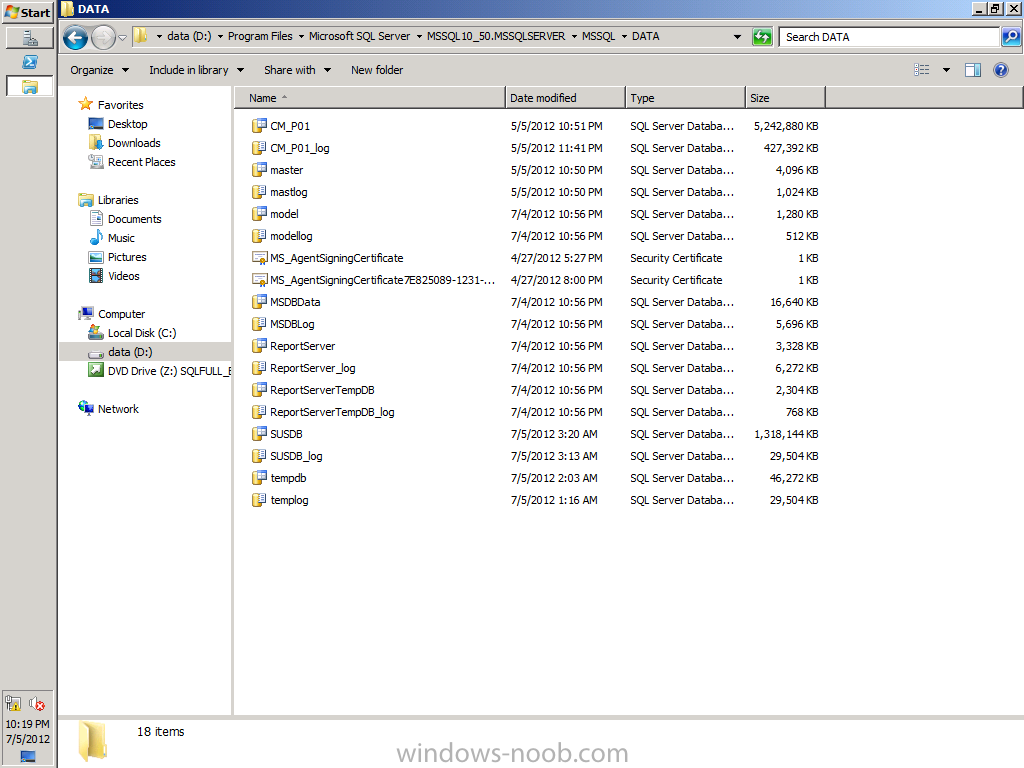
Task: Go back with the Back arrow button
Action: (x=75, y=37)
